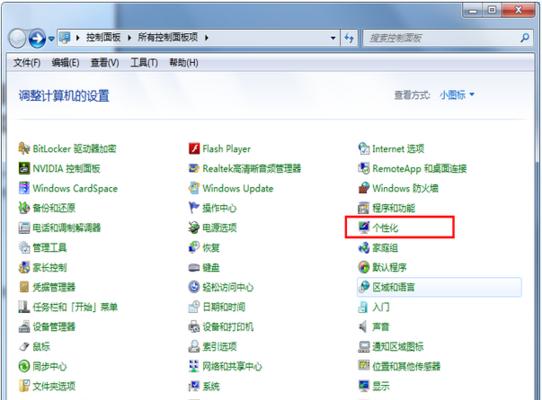Viewport: 542px width, 400px height.
Task: Click the 所有控制面板项 breadcrumb segment
Action: (167, 37)
